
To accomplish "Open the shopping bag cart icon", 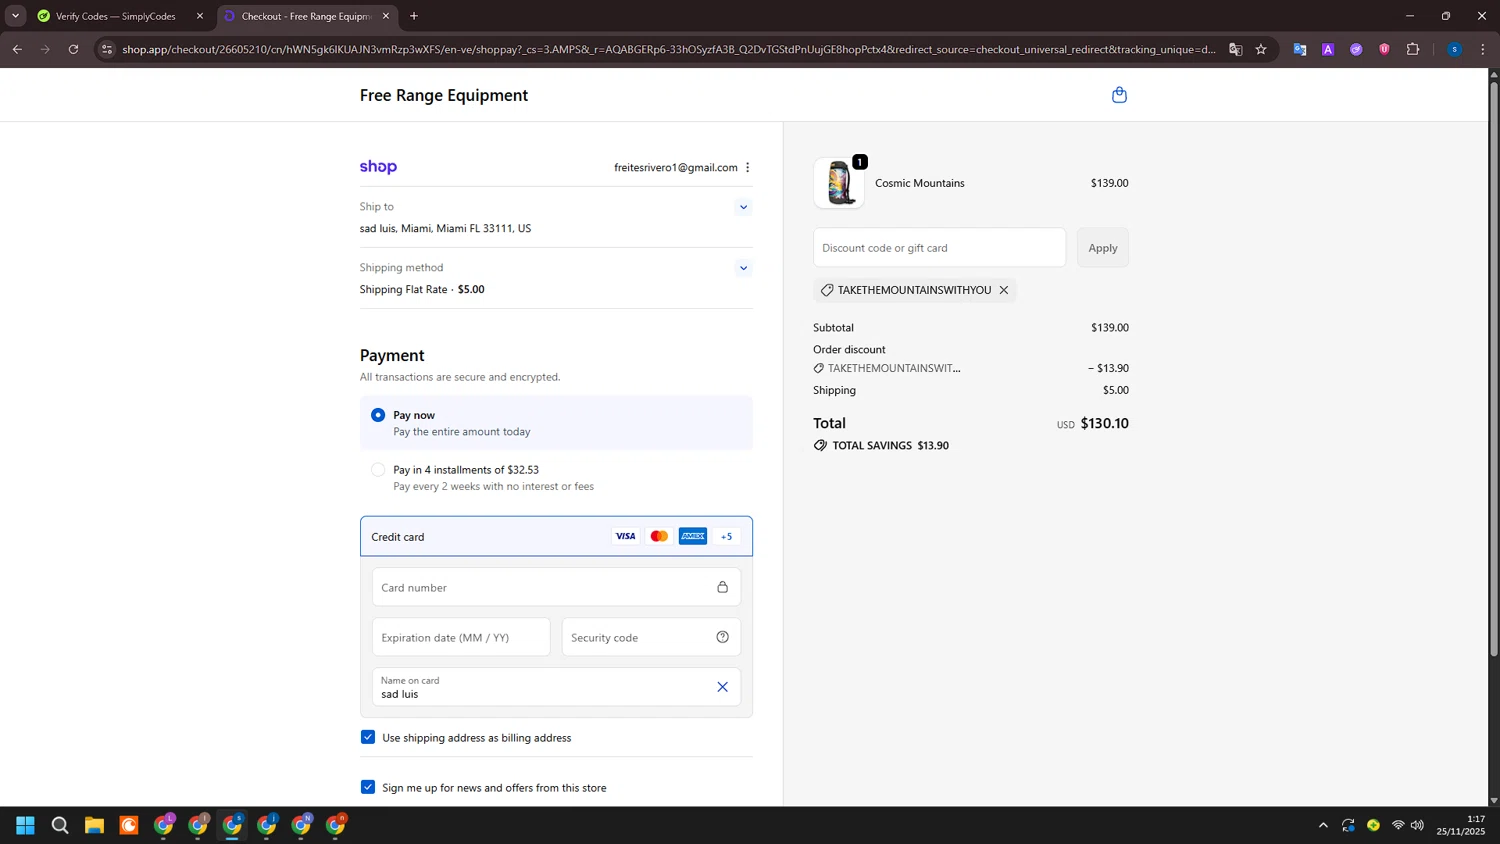I will 1119,95.
